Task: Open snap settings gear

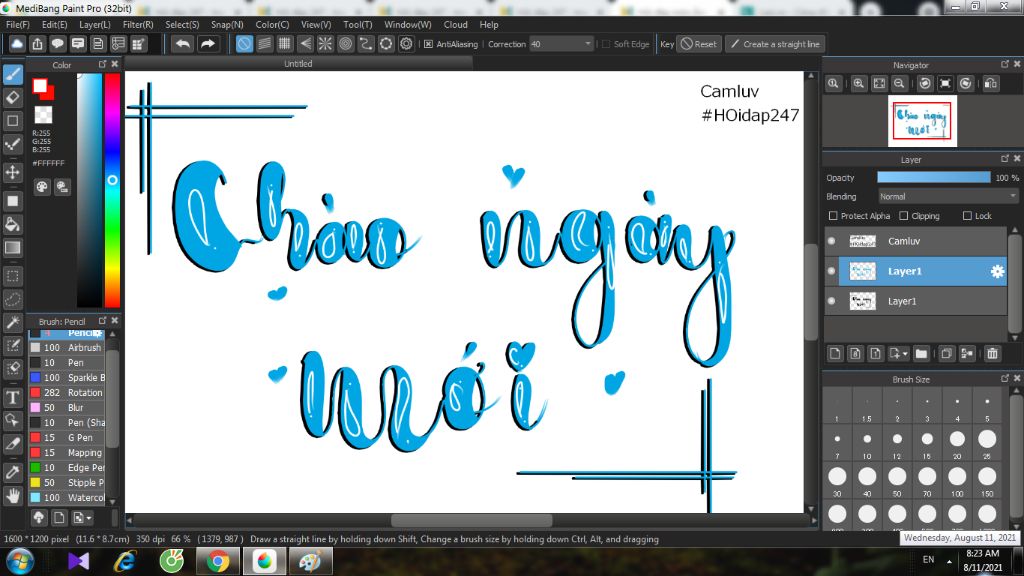Action: point(406,44)
